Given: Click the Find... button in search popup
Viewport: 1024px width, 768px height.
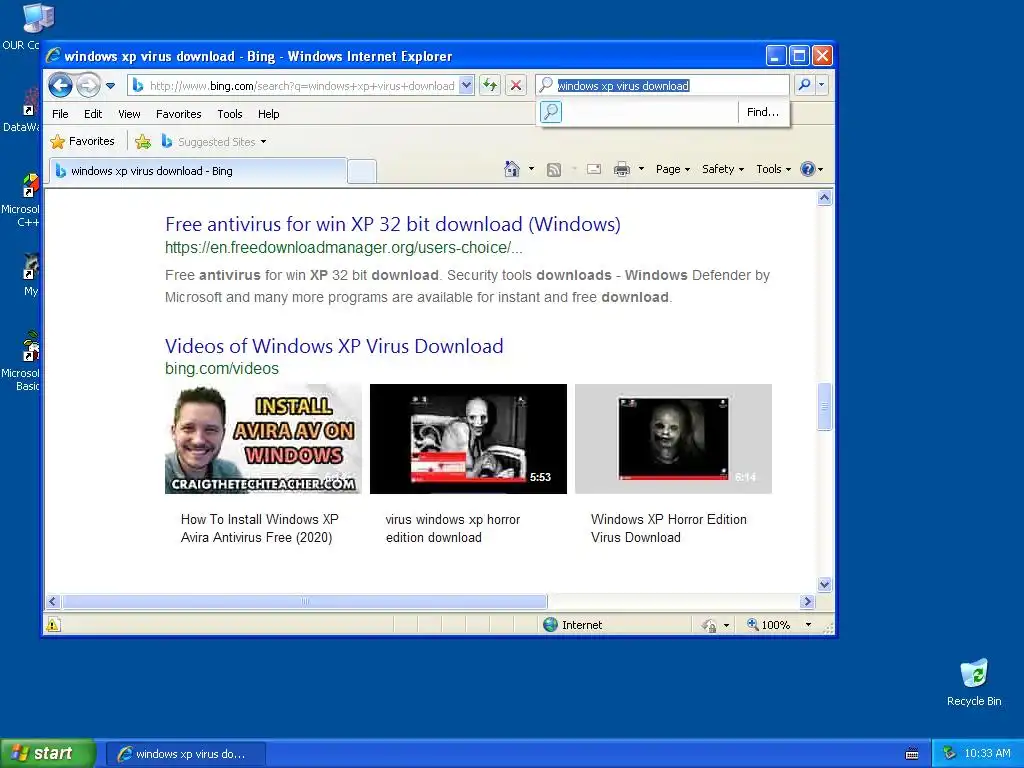Looking at the screenshot, I should pos(763,112).
